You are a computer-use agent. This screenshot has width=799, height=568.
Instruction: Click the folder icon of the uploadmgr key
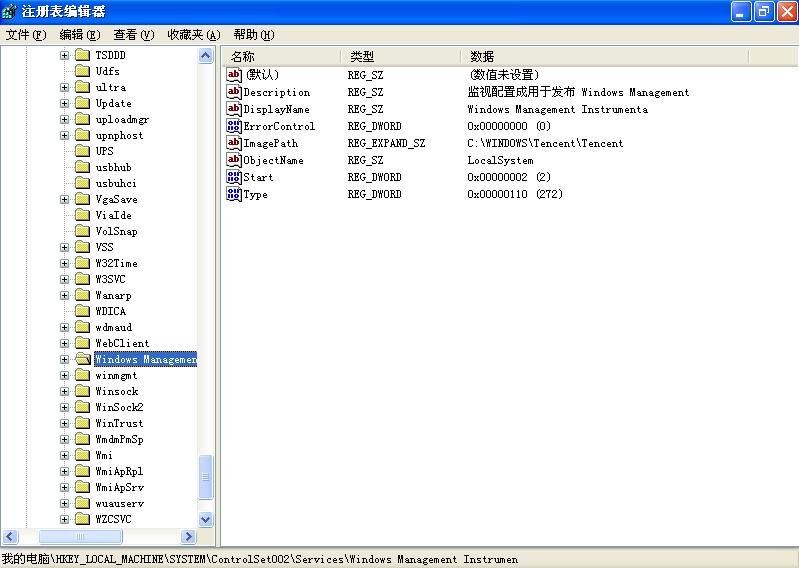[83, 119]
